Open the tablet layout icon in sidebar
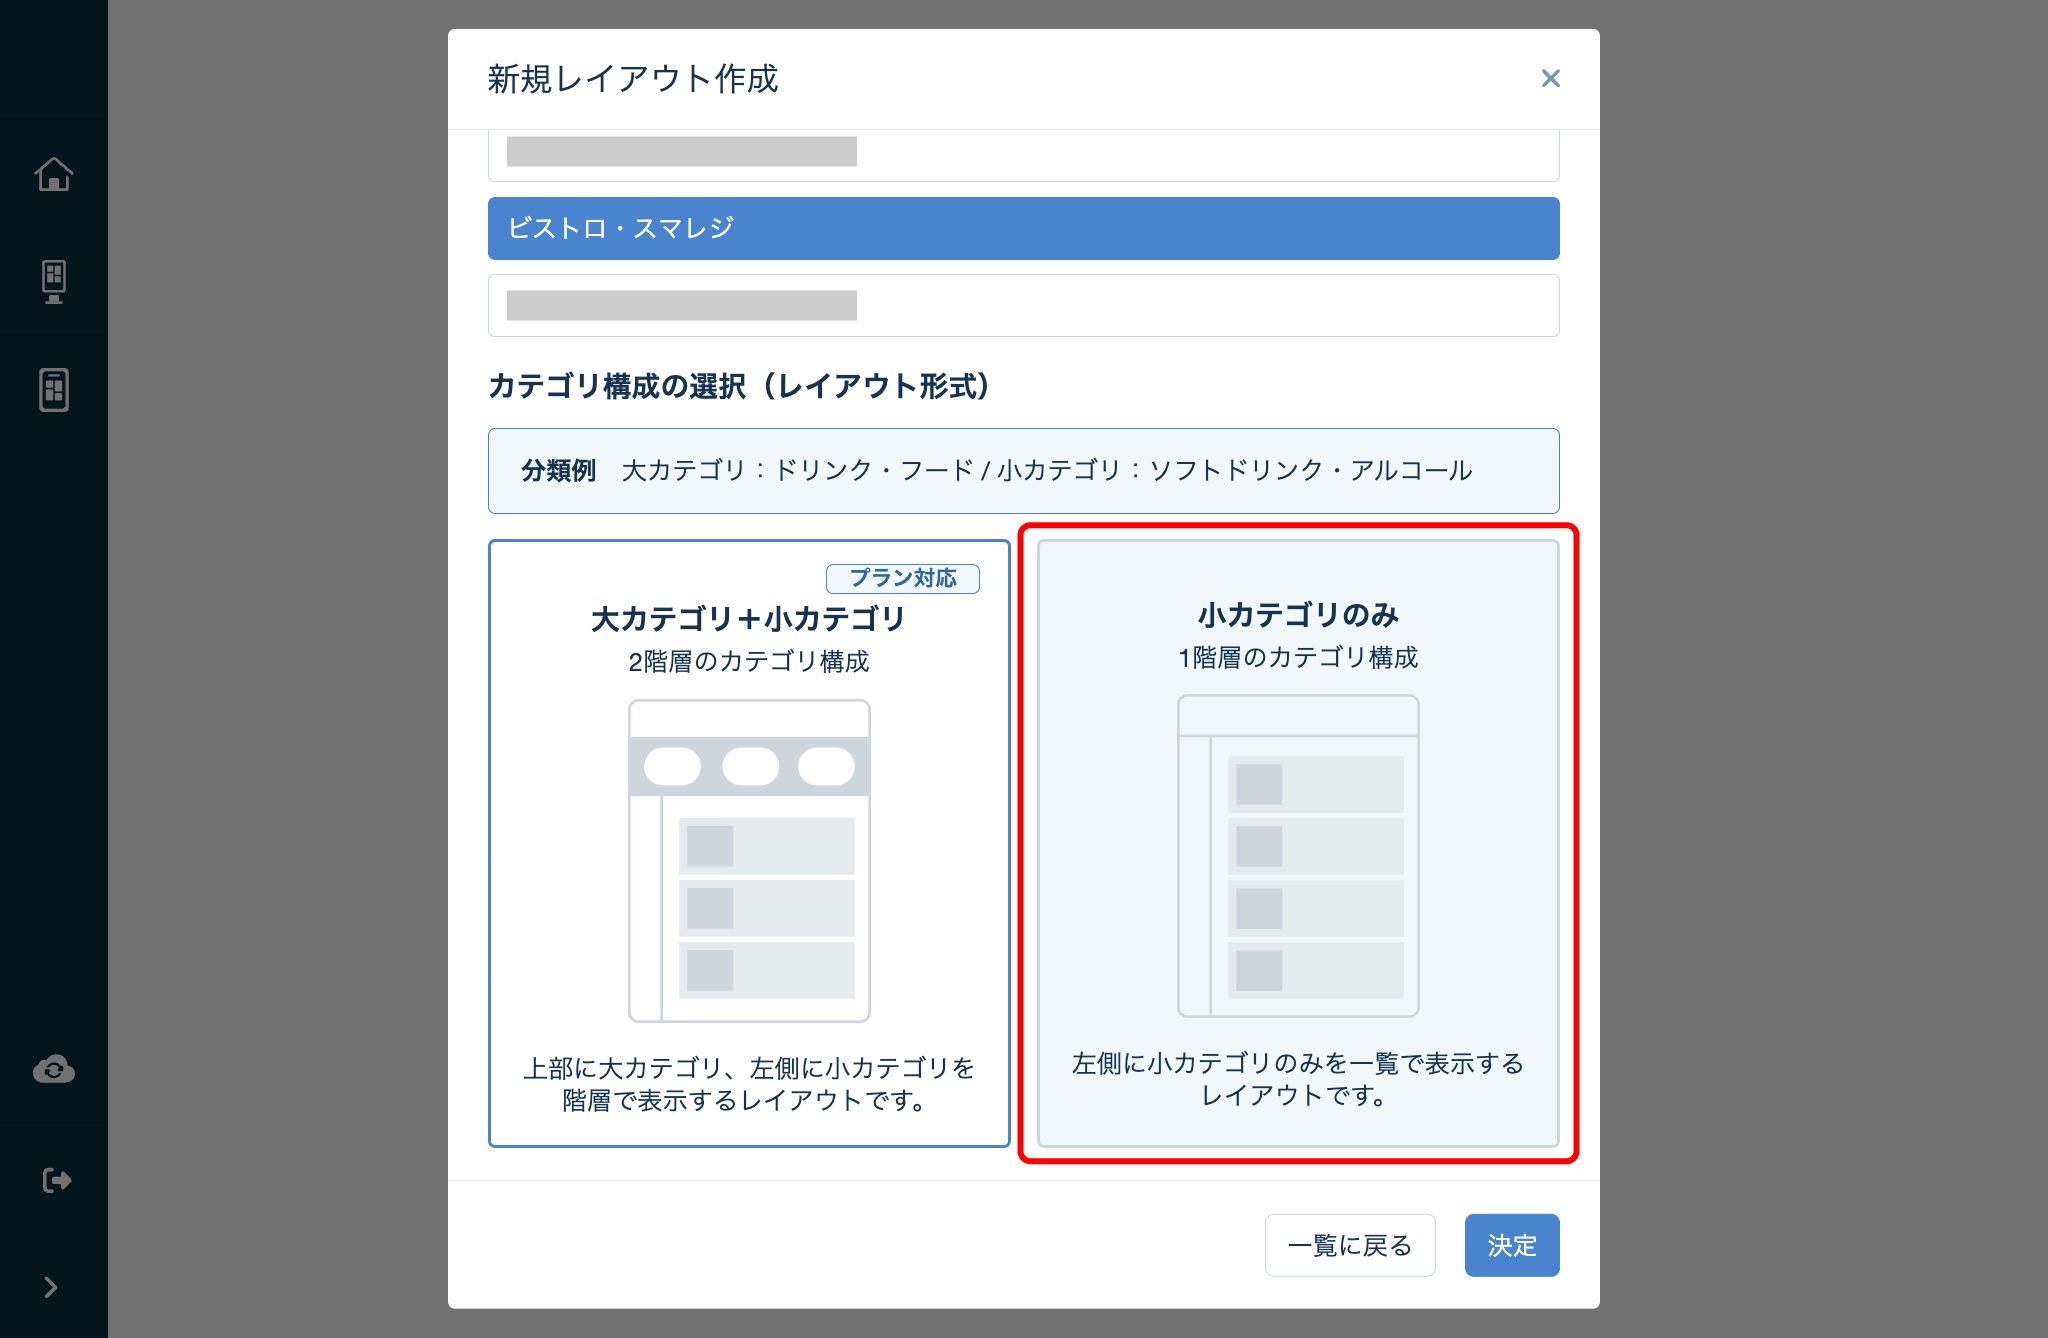This screenshot has height=1338, width=2048. coord(54,390)
